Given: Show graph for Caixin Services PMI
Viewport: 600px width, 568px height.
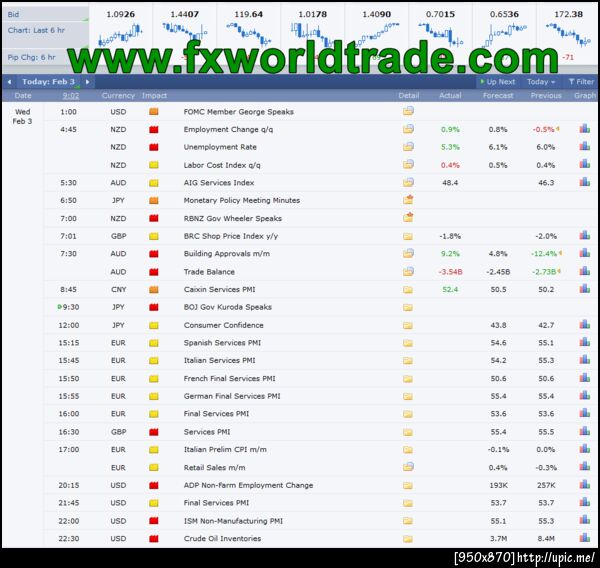Looking at the screenshot, I should (585, 289).
